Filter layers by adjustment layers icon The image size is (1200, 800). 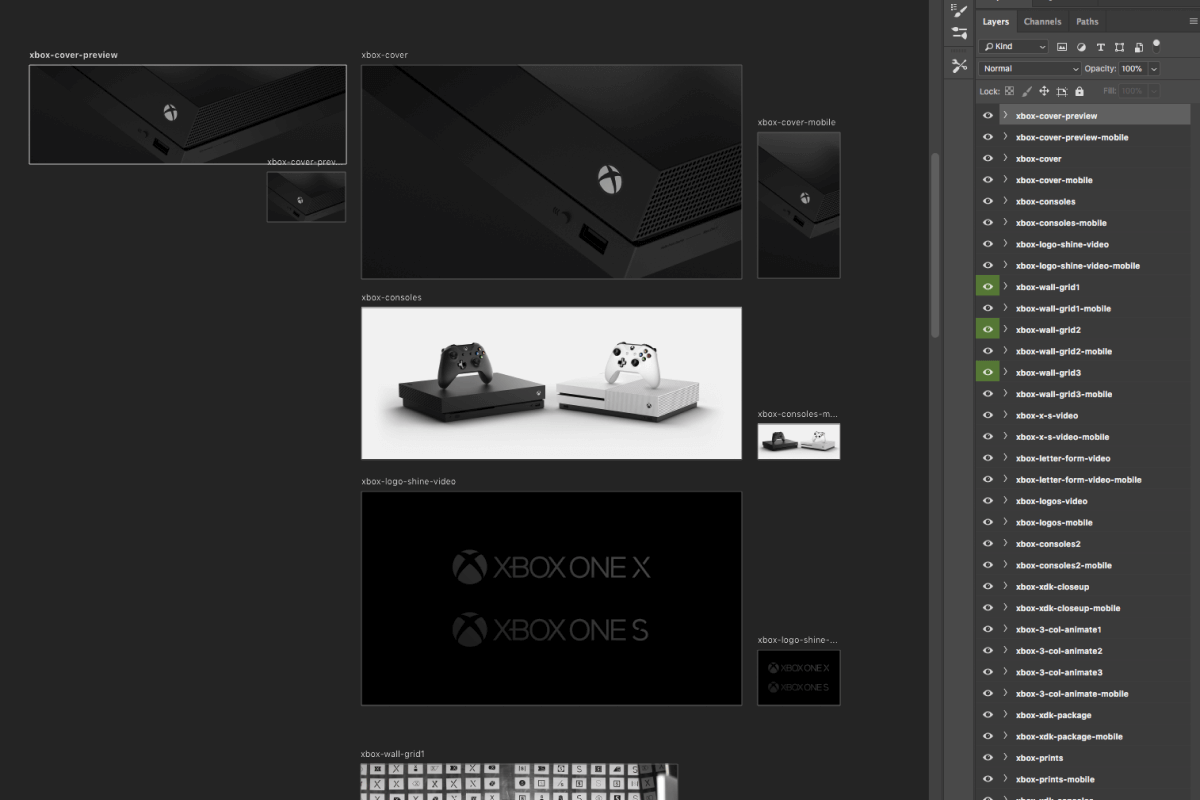[x=1081, y=47]
